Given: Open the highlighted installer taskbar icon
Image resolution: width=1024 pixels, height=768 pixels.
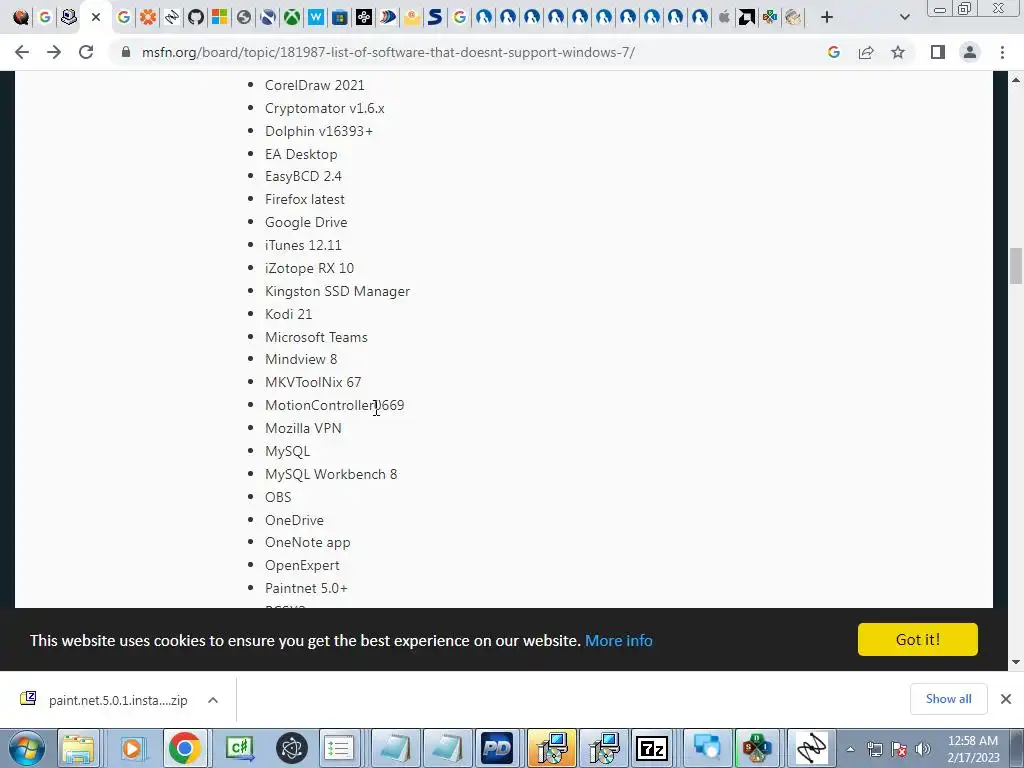Looking at the screenshot, I should pyautogui.click(x=552, y=748).
